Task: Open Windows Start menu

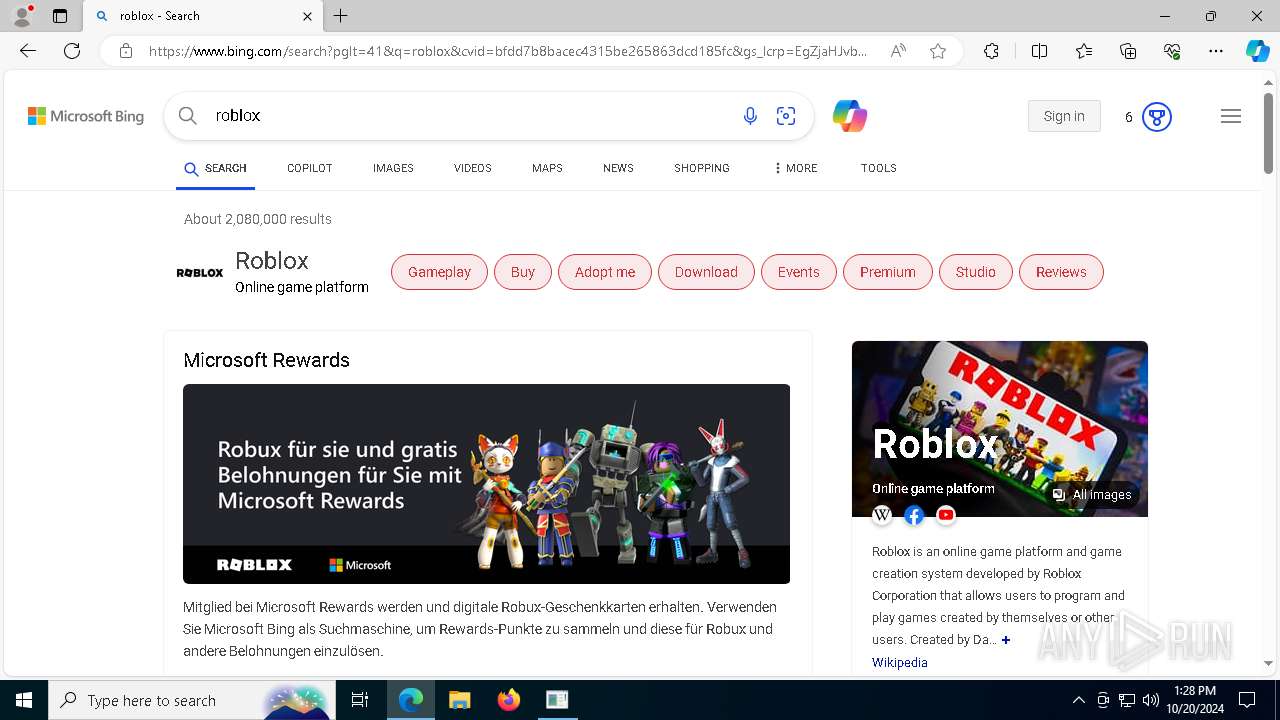Action: 24,700
